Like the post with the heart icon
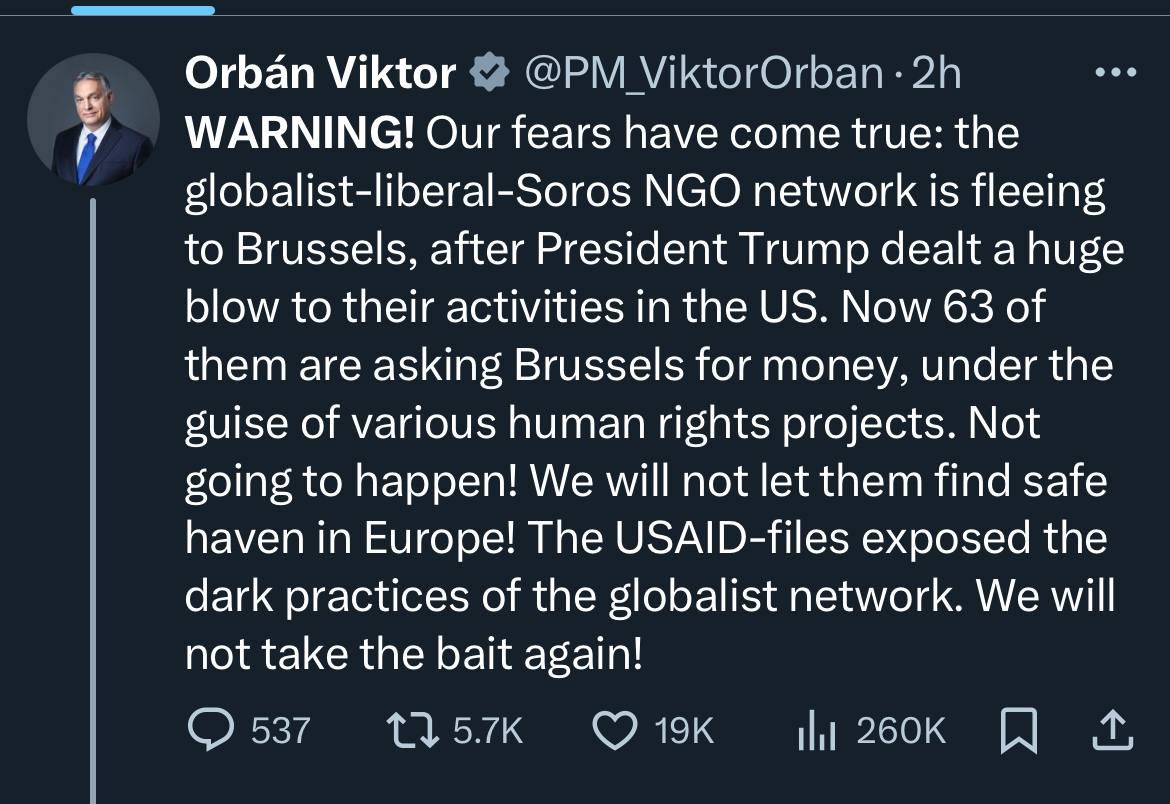 616,731
